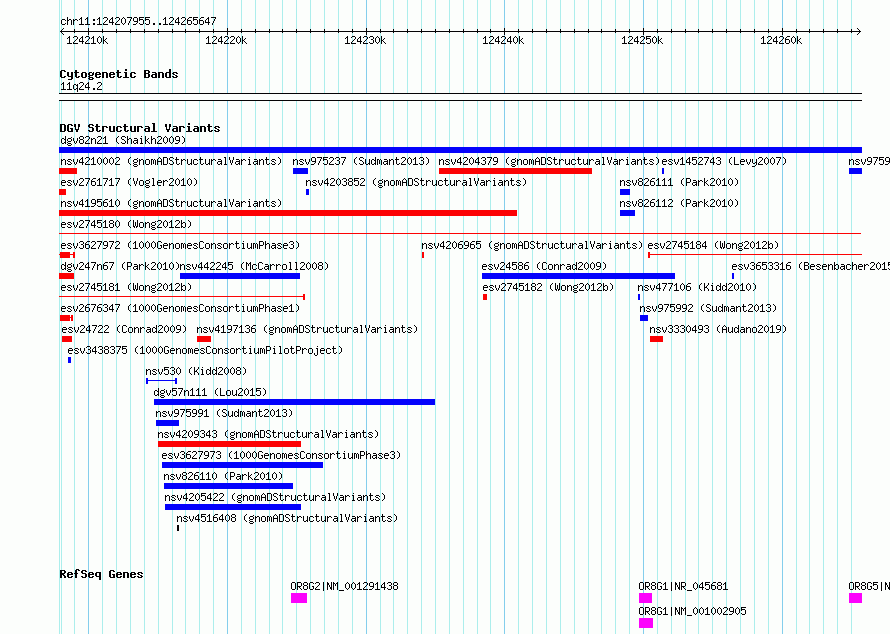Click esv3438375 Pilot Project label
890x634 pixels.
(x=205, y=350)
